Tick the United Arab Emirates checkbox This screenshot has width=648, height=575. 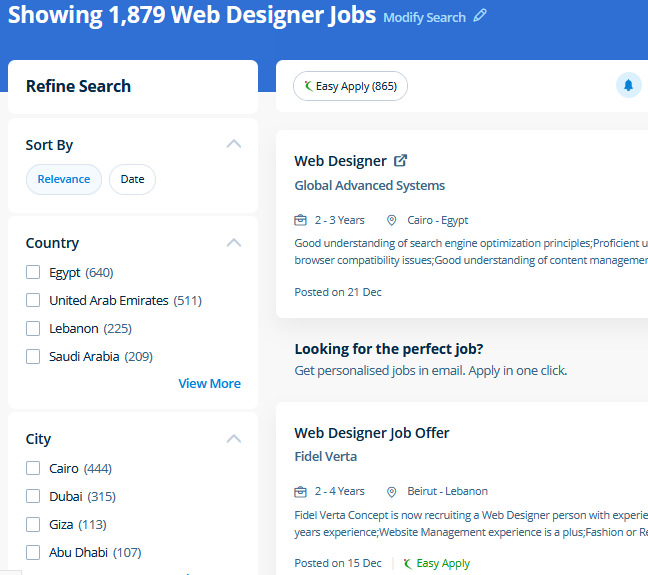33,300
